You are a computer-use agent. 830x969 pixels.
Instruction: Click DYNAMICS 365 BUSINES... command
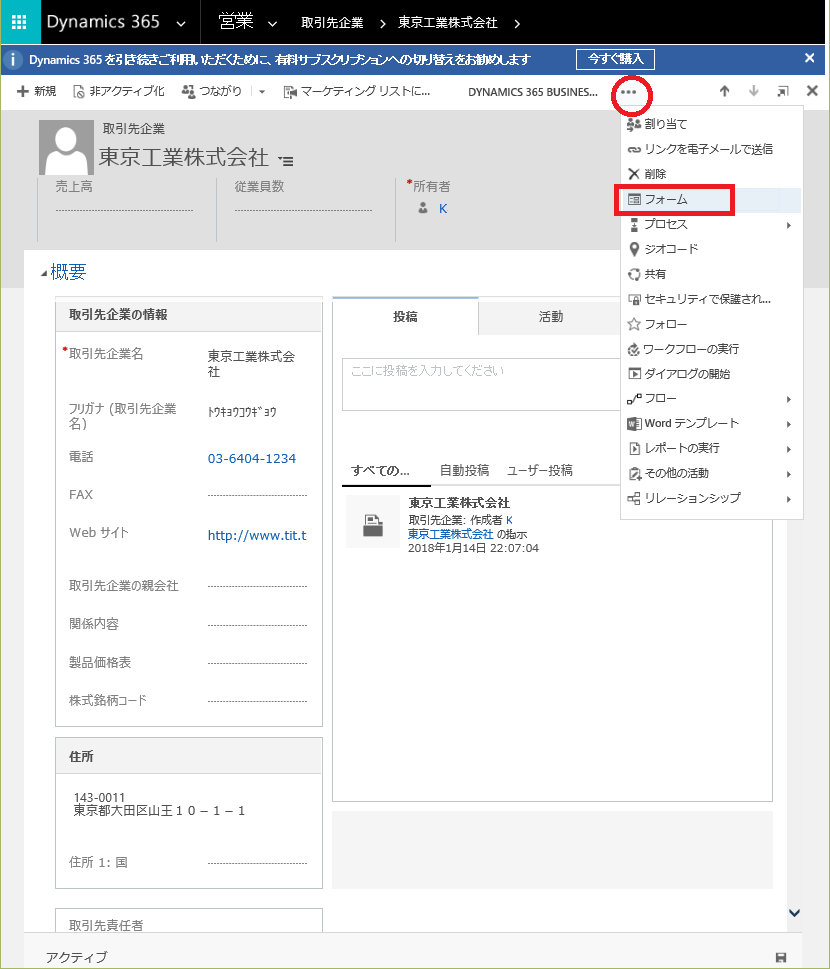(x=533, y=92)
